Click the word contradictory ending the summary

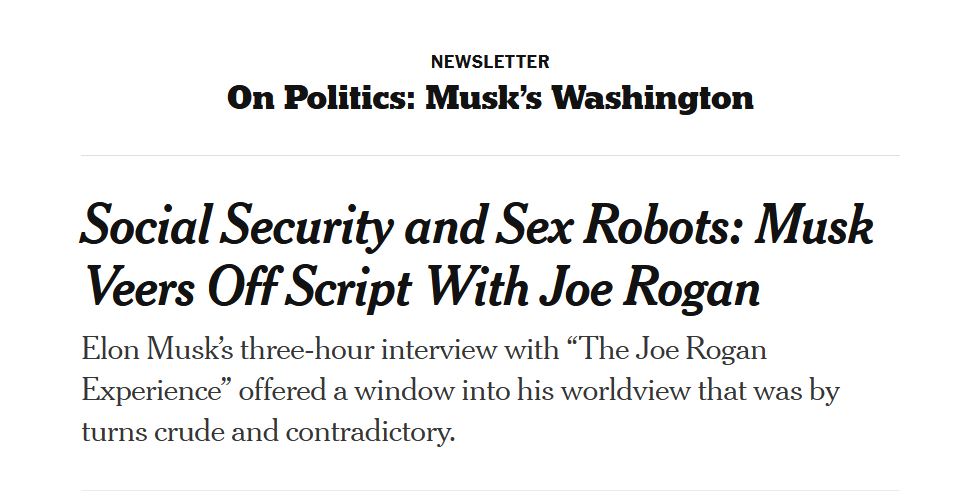point(371,431)
